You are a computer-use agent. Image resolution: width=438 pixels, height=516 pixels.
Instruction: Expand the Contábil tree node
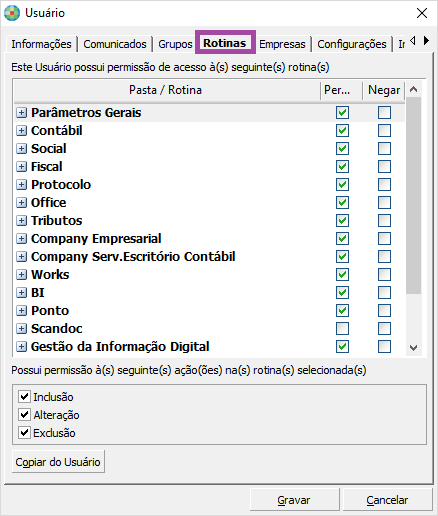coord(21,131)
